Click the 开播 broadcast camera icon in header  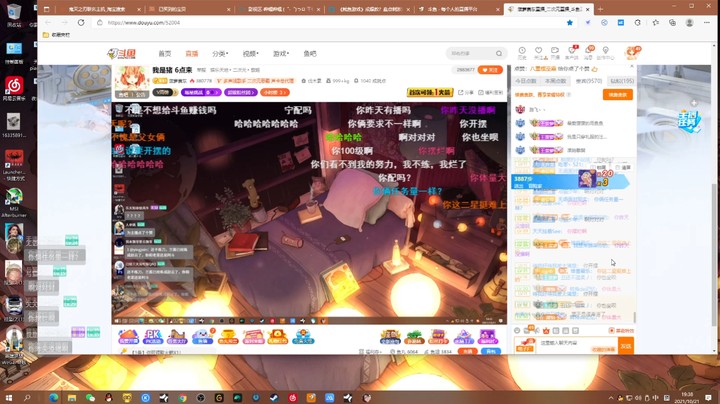tap(555, 52)
